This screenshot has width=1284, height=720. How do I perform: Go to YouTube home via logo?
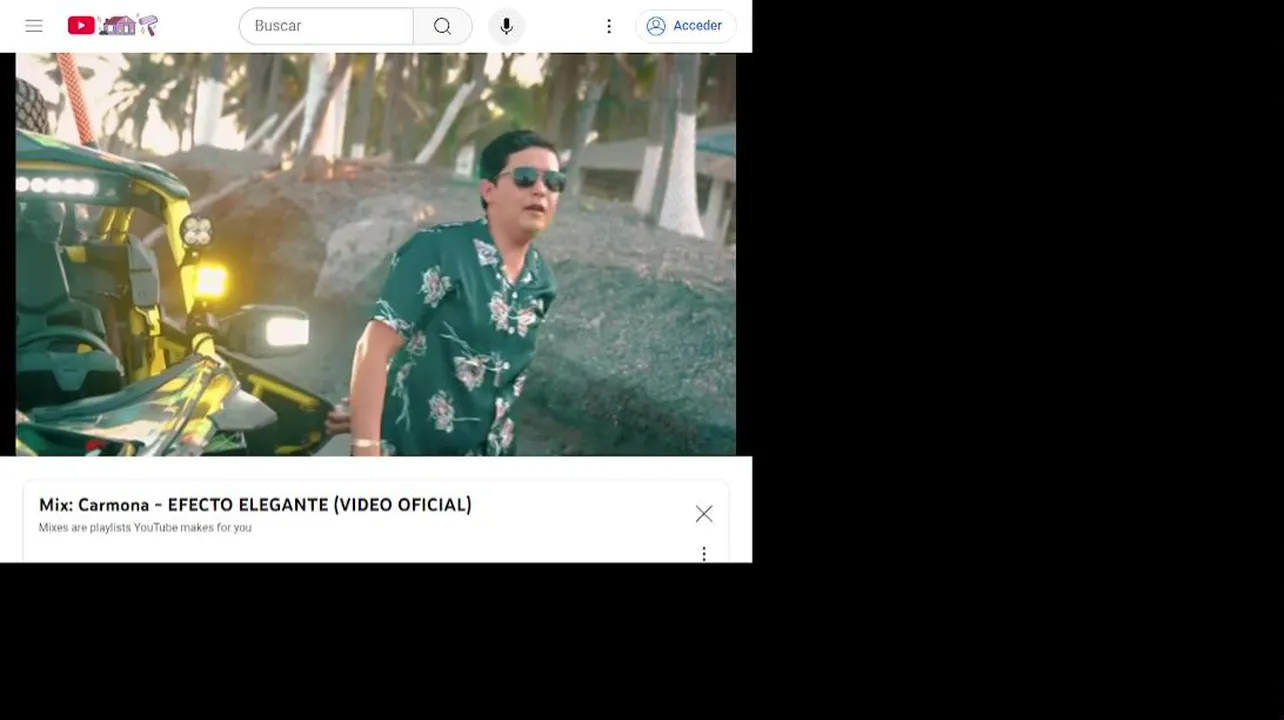pyautogui.click(x=113, y=26)
